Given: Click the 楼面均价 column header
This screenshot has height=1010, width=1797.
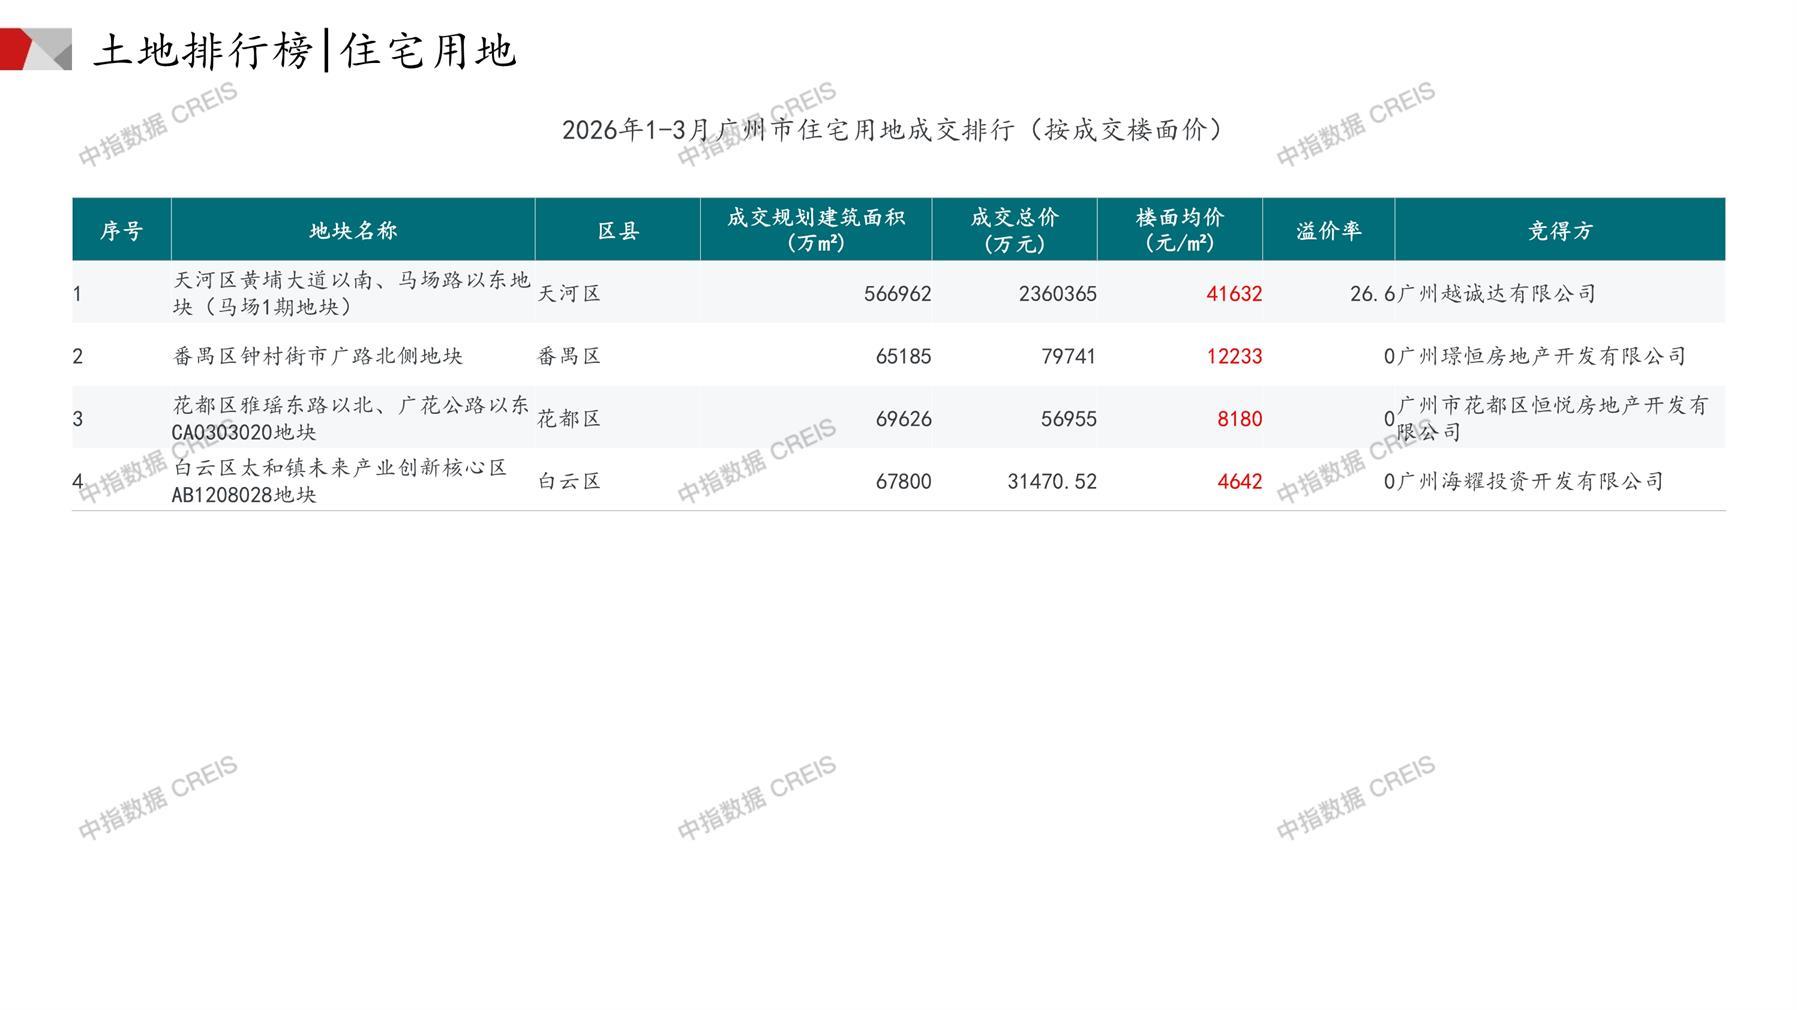Looking at the screenshot, I should [1179, 230].
